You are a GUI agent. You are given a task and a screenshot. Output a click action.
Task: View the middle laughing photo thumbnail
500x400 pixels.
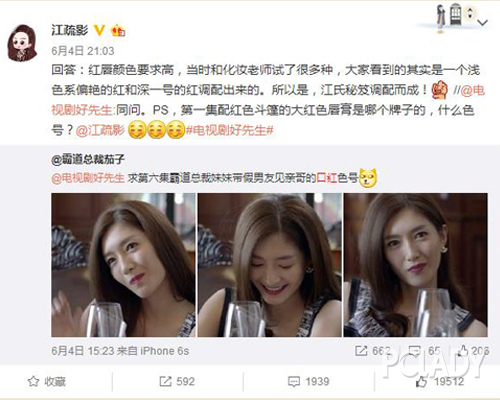point(270,265)
